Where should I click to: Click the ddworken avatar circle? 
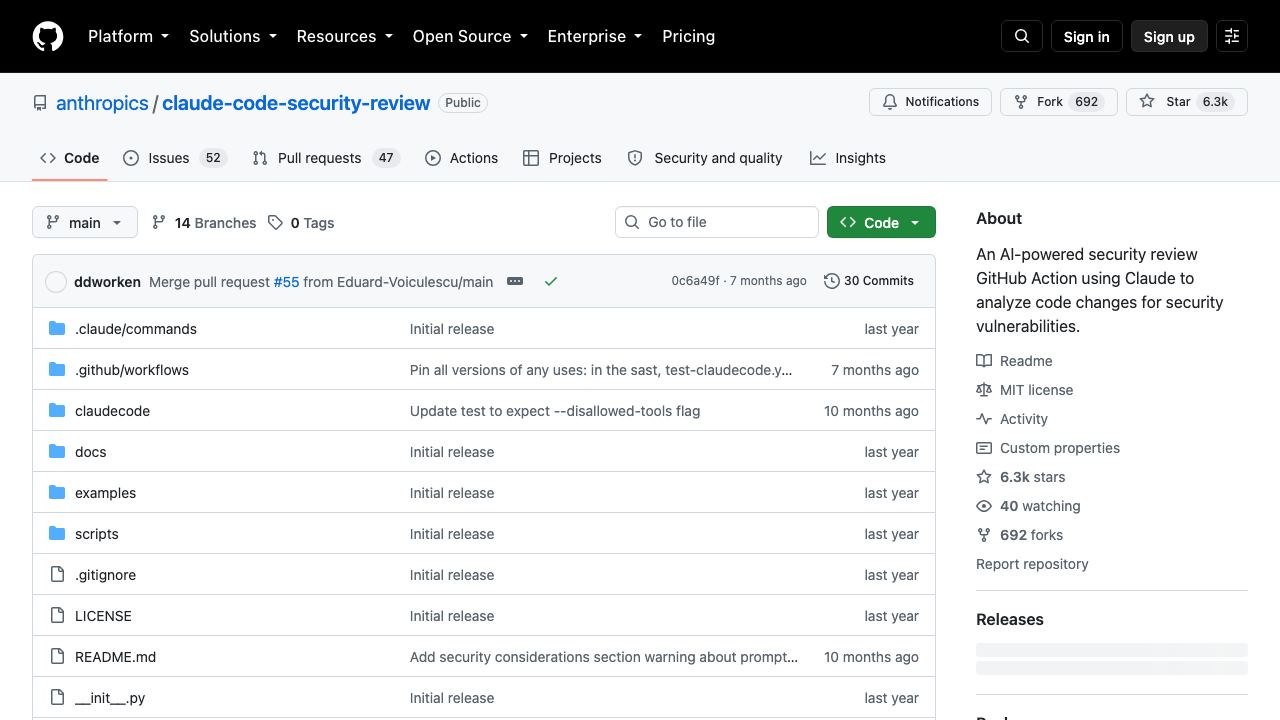click(56, 282)
